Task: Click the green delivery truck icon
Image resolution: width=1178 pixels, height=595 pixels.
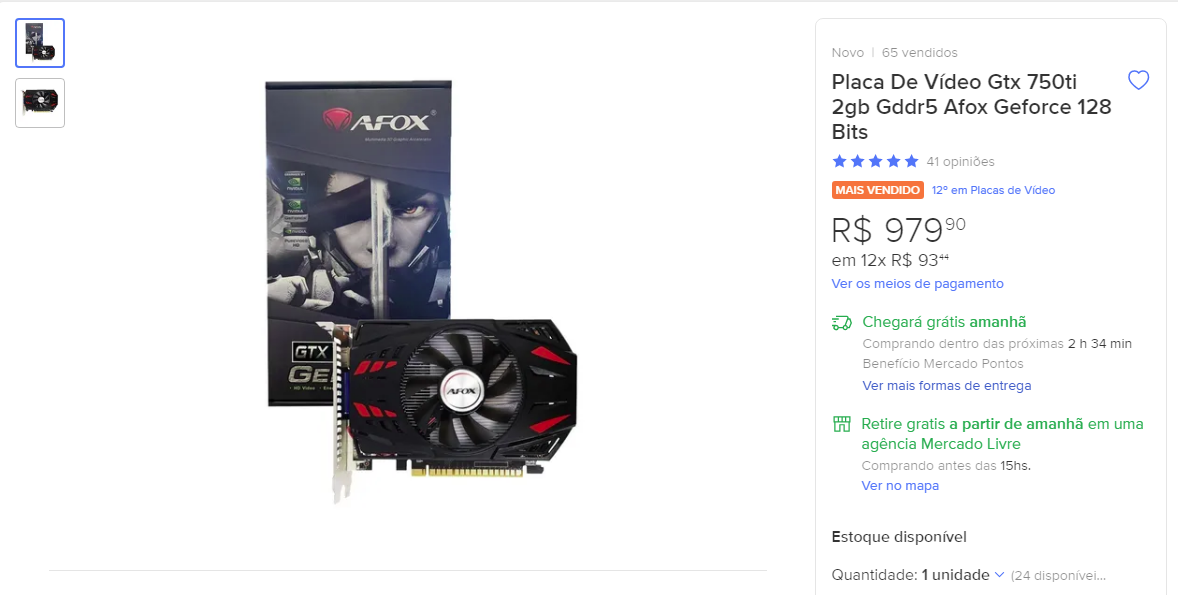Action: [841, 323]
